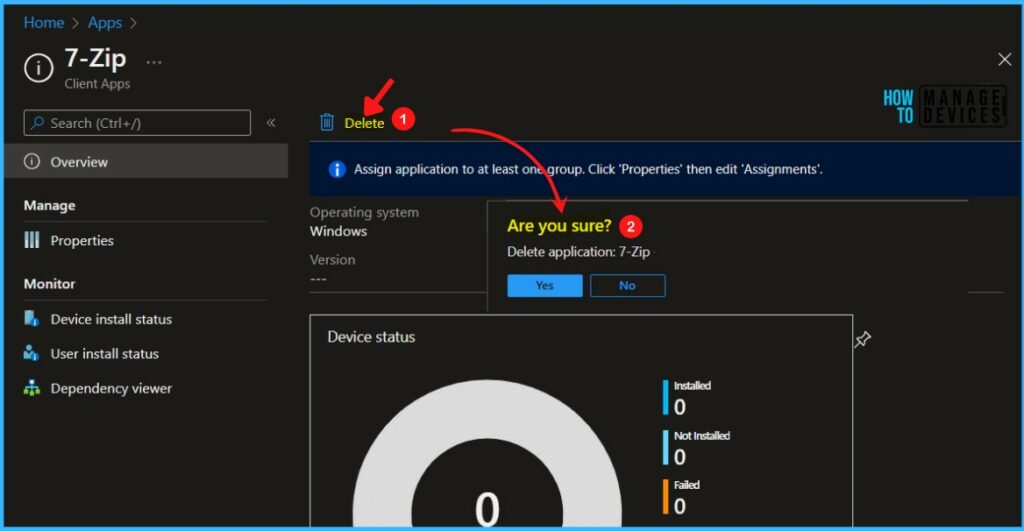Click the Failed count legend
The height and width of the screenshot is (531, 1024).
pyautogui.click(x=682, y=497)
